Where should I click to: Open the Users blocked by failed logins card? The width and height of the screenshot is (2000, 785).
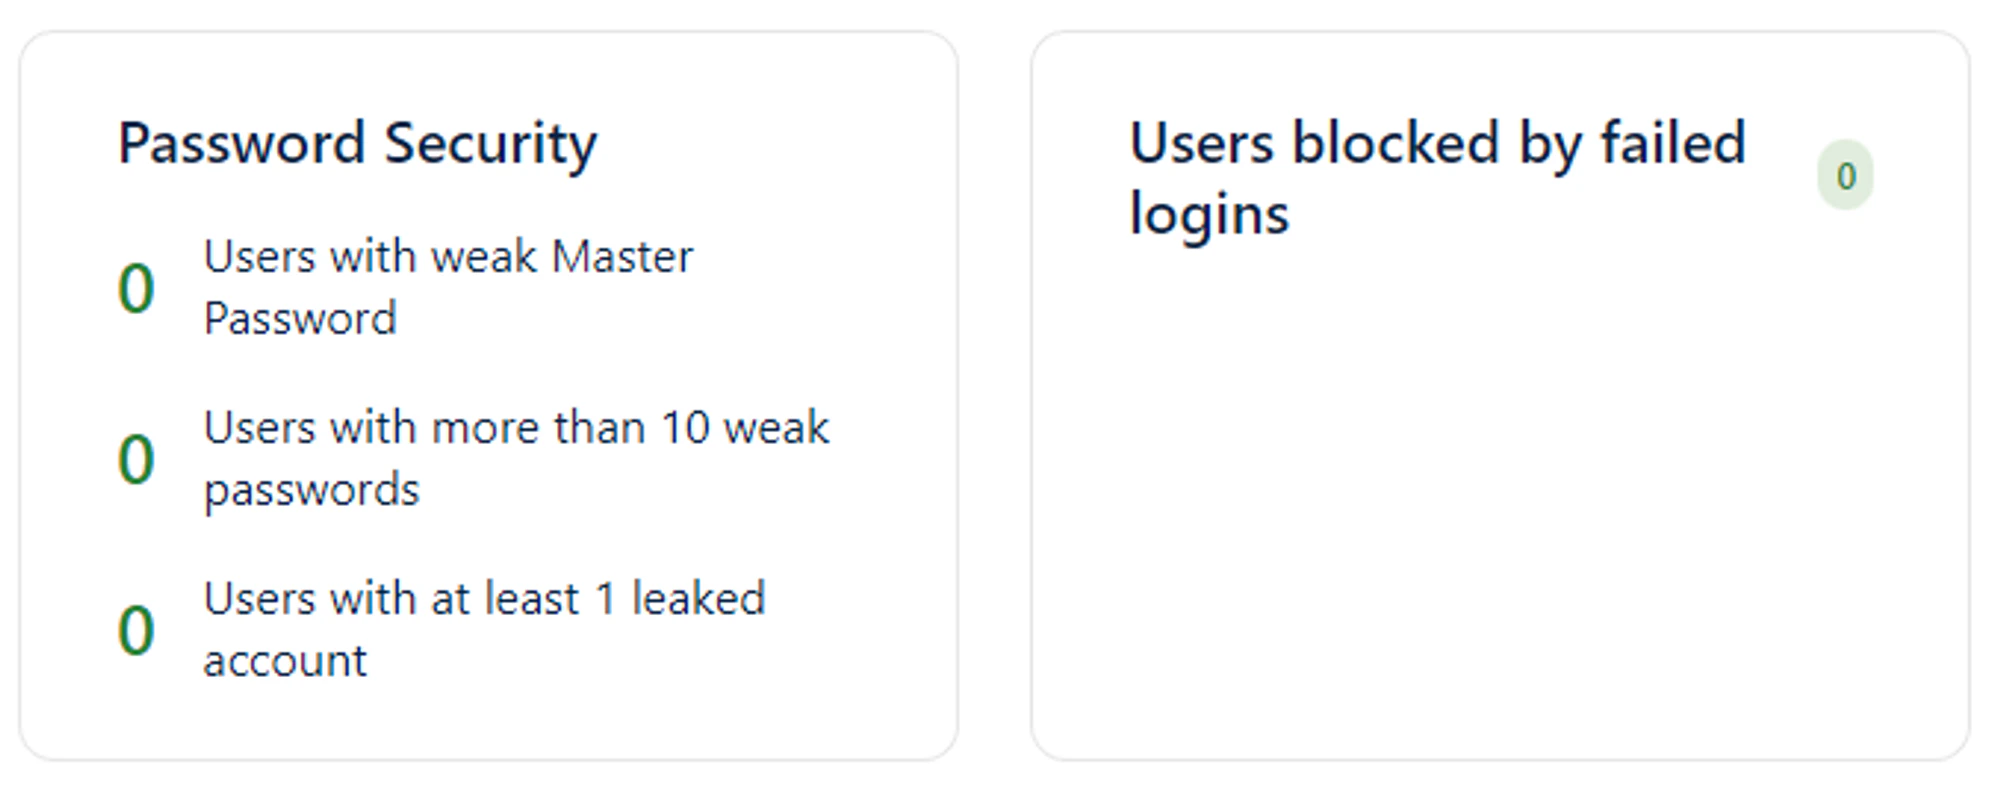click(1437, 175)
